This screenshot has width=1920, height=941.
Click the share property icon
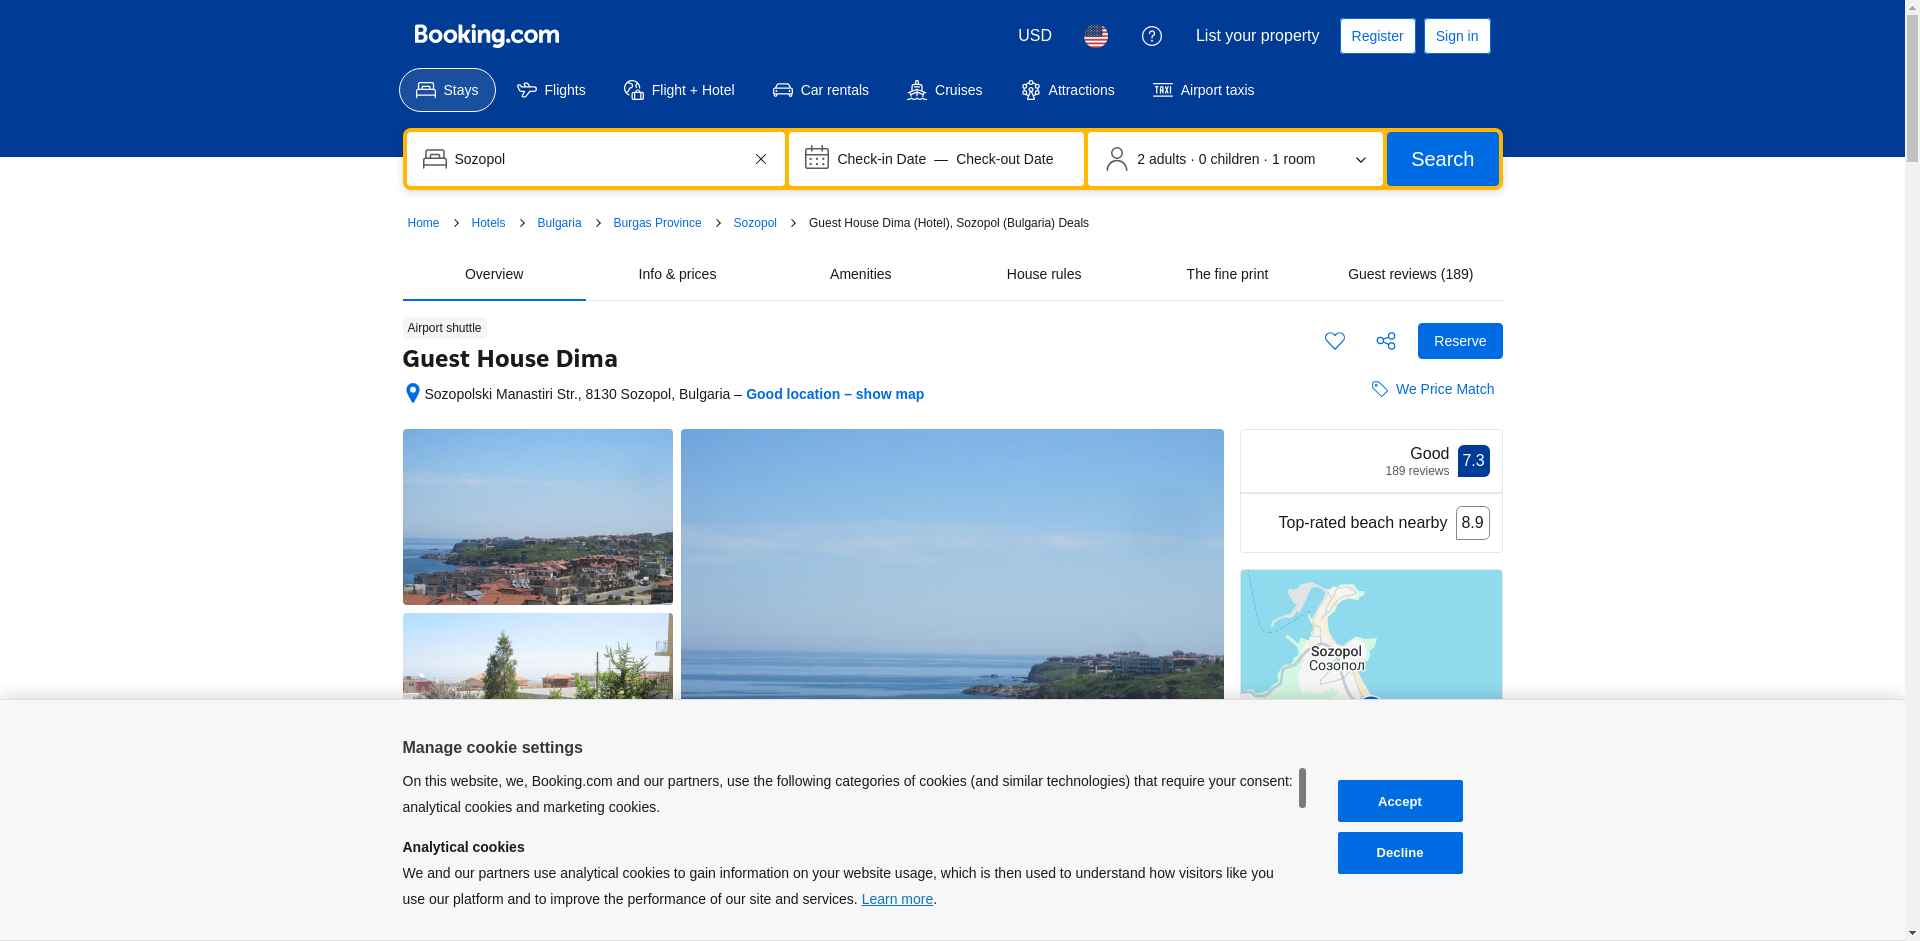[x=1385, y=341]
